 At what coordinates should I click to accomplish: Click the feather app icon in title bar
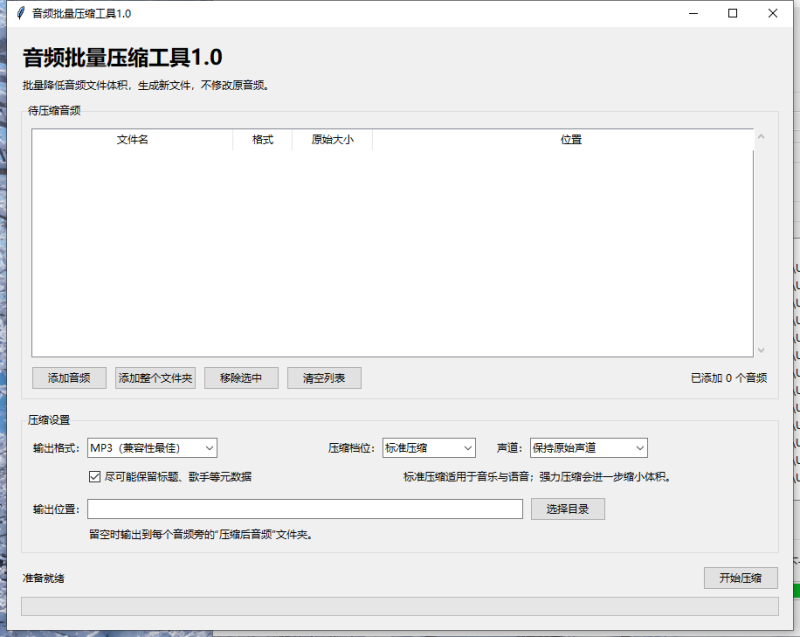pyautogui.click(x=20, y=13)
